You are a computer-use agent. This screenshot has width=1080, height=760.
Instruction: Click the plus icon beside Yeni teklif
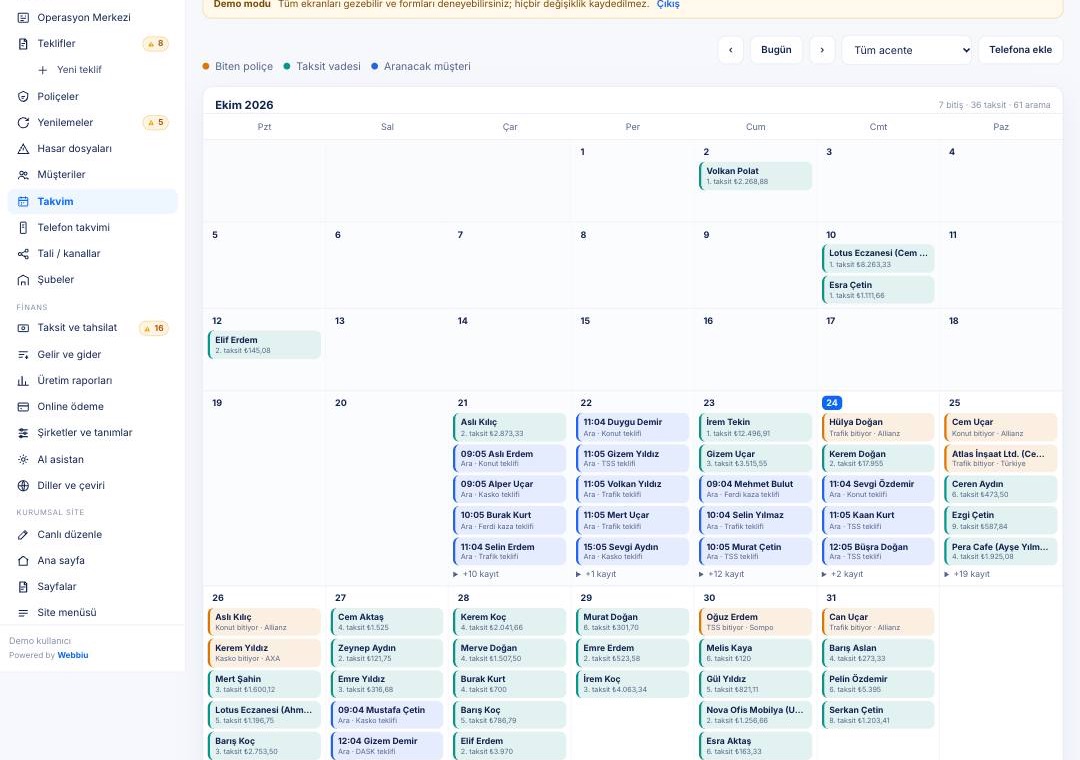coord(43,70)
